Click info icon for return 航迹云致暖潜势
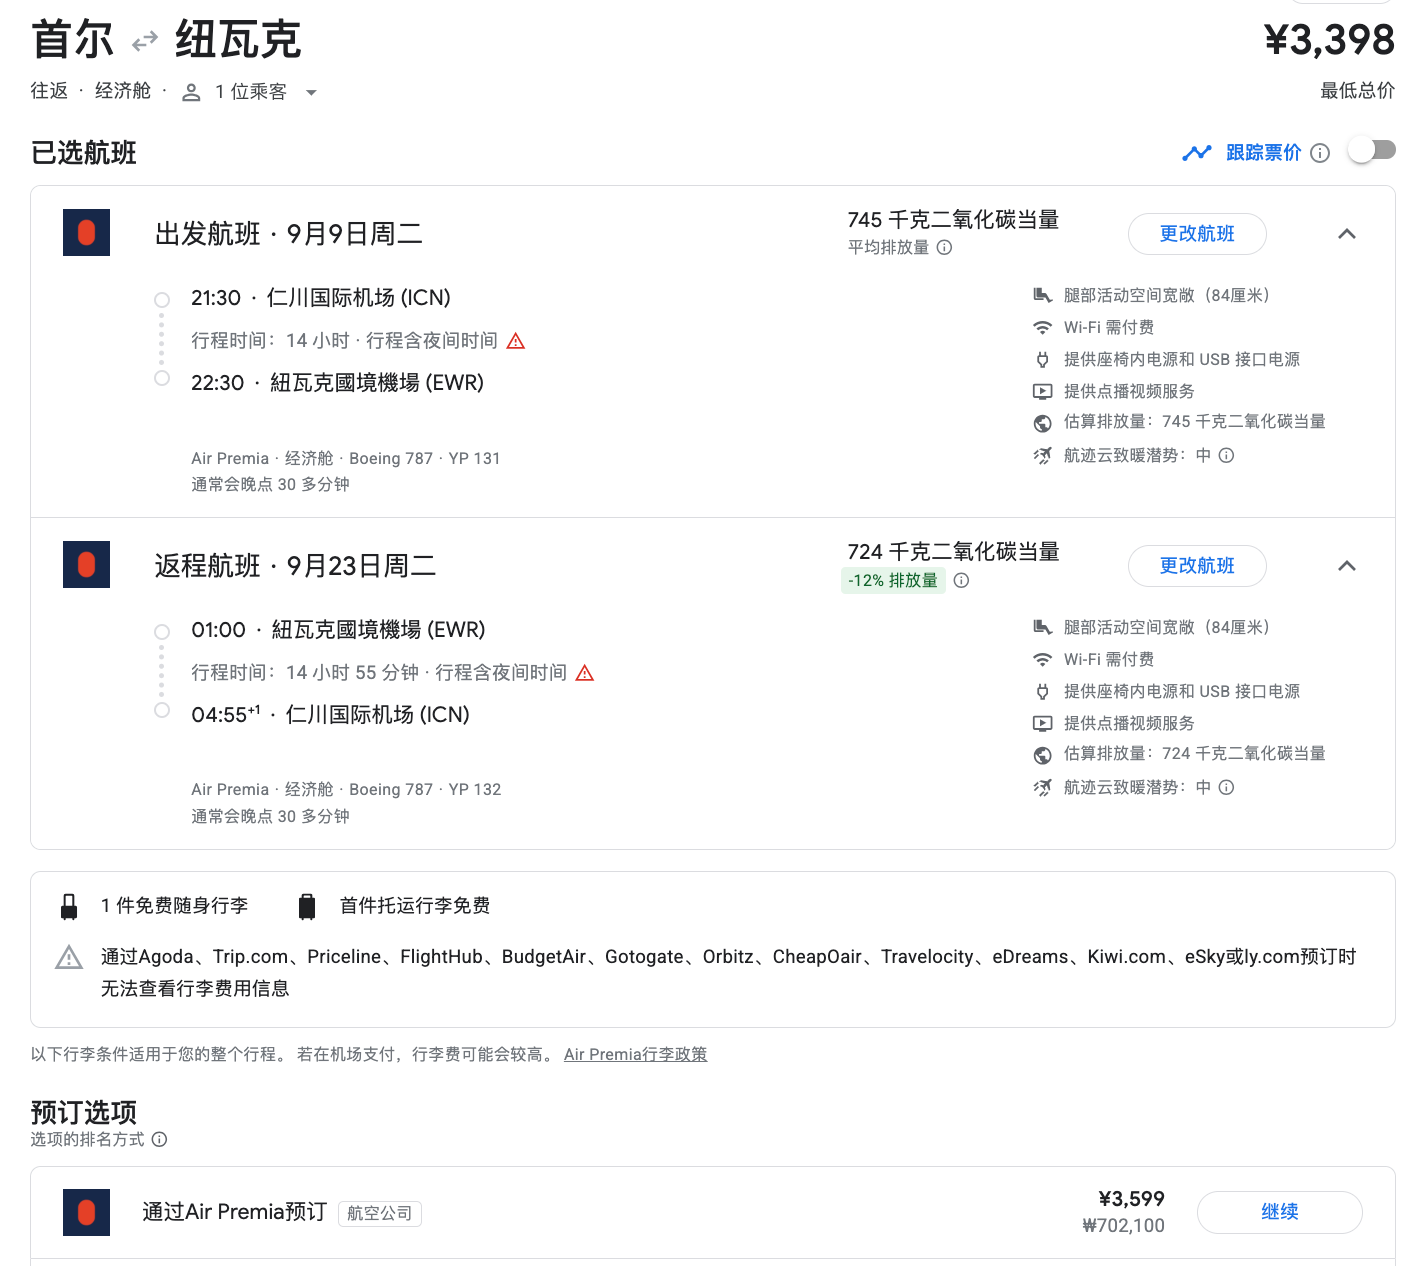The image size is (1408, 1266). point(1227,788)
